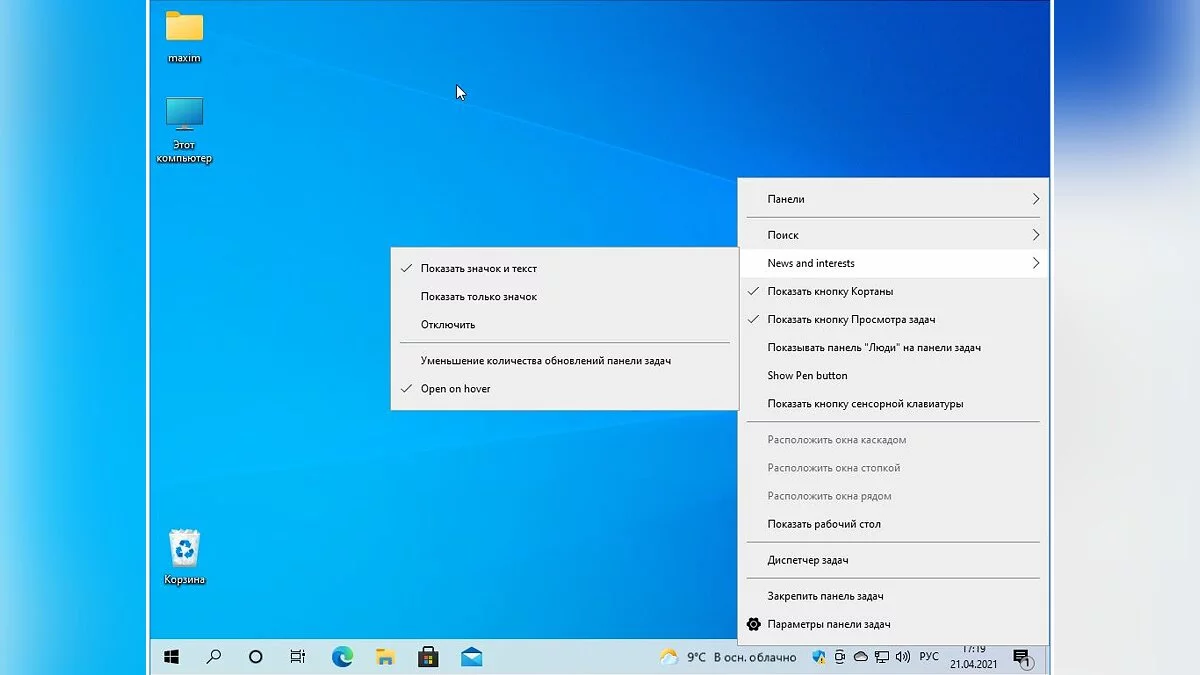Open the Windows Start menu
This screenshot has height=675, width=1200.
[x=171, y=657]
